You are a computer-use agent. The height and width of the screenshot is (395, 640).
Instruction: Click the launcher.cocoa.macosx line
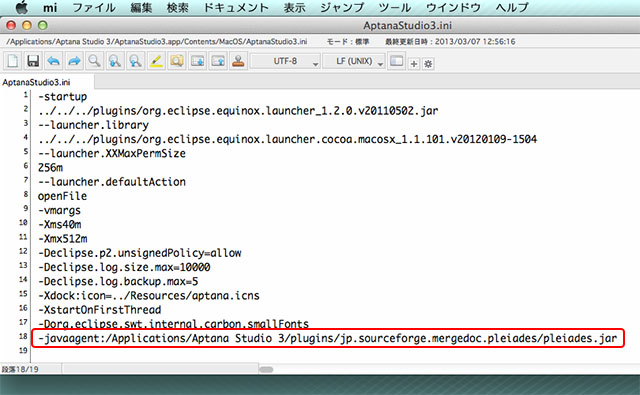287,139
